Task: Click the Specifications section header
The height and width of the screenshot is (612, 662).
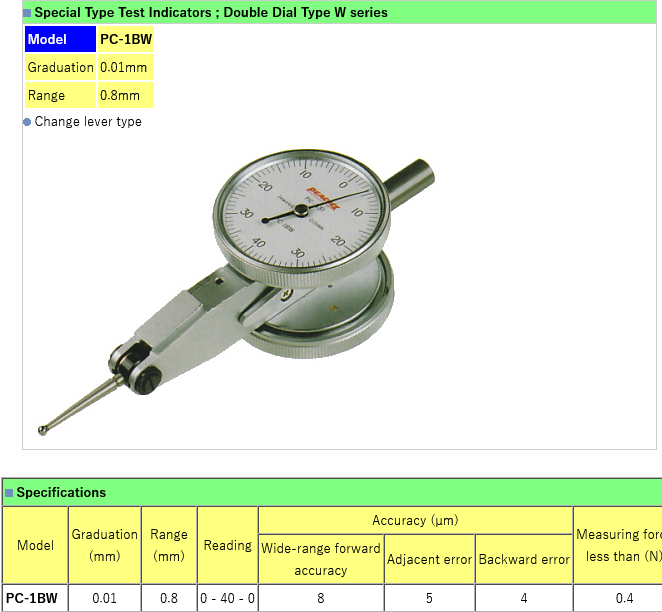Action: [62, 493]
